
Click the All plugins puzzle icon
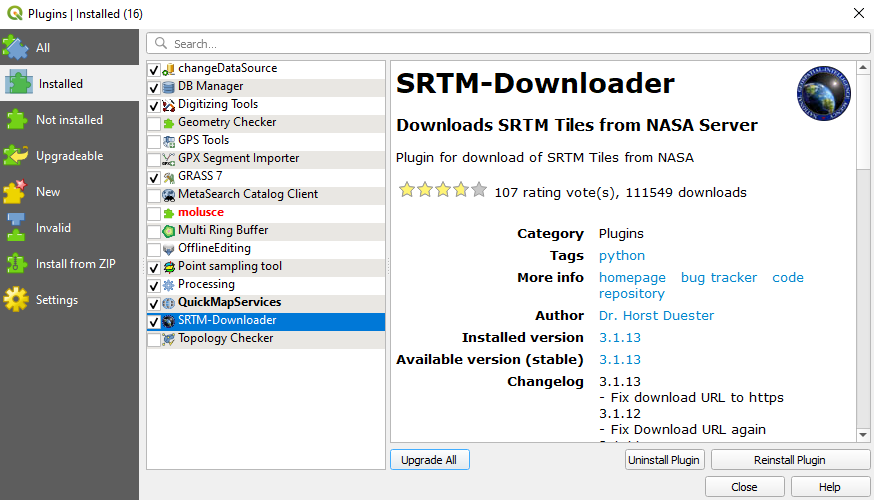(x=16, y=48)
